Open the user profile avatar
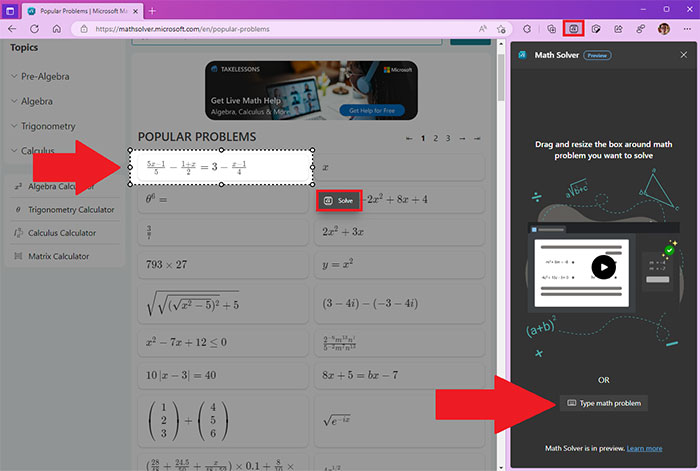Screen dimensions: 700x471 (664, 29)
